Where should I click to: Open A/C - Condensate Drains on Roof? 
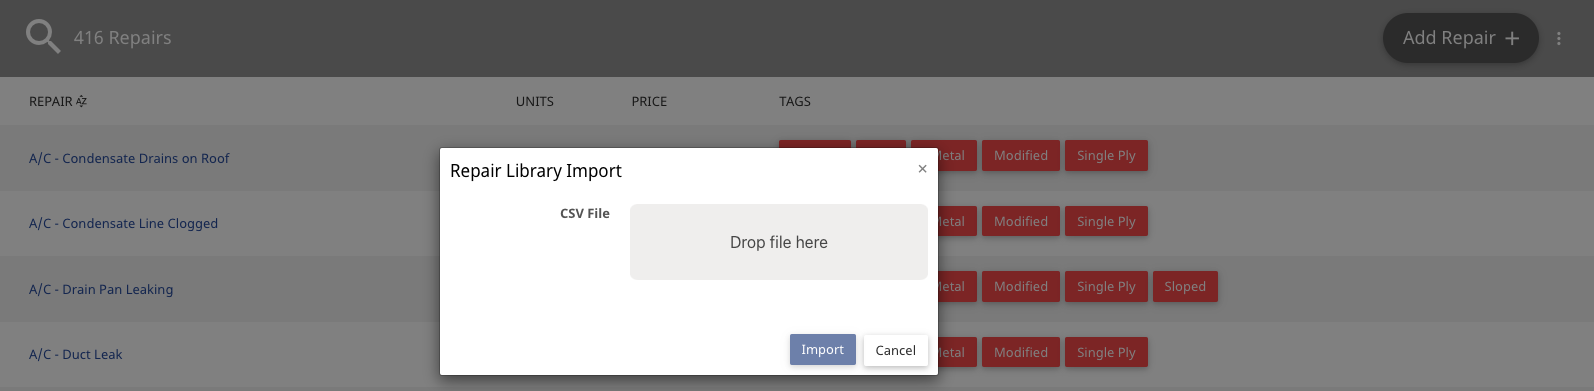coord(129,158)
